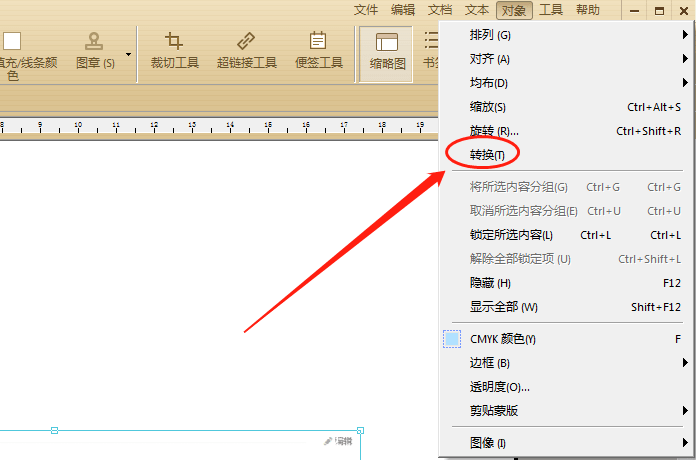Image resolution: width=696 pixels, height=460 pixels.
Task: Pick the sticky note tool (便签工具)
Action: (319, 51)
